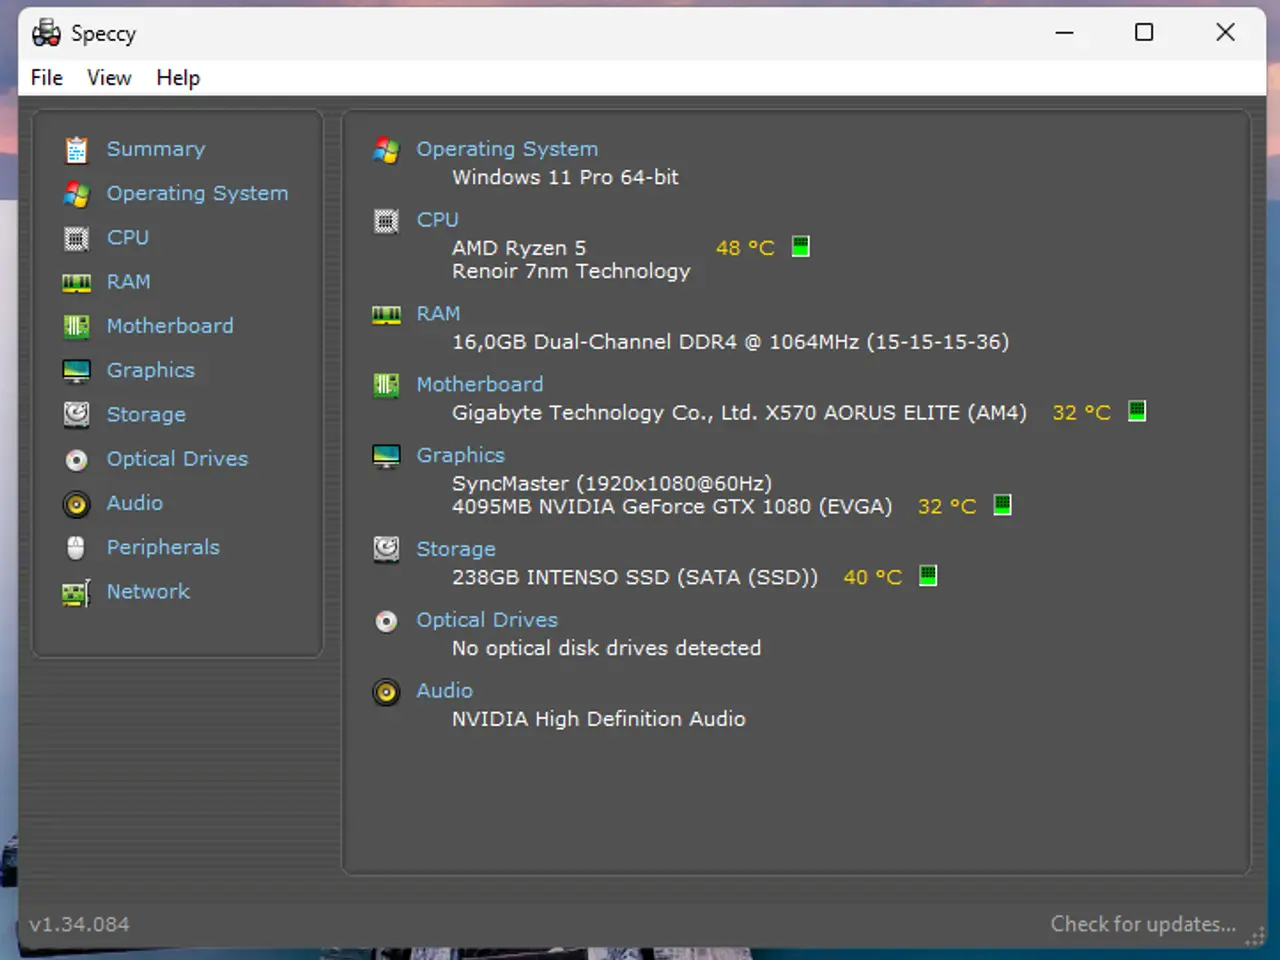1280x960 pixels.
Task: Go to the RAM section in sidebar
Action: pos(129,282)
